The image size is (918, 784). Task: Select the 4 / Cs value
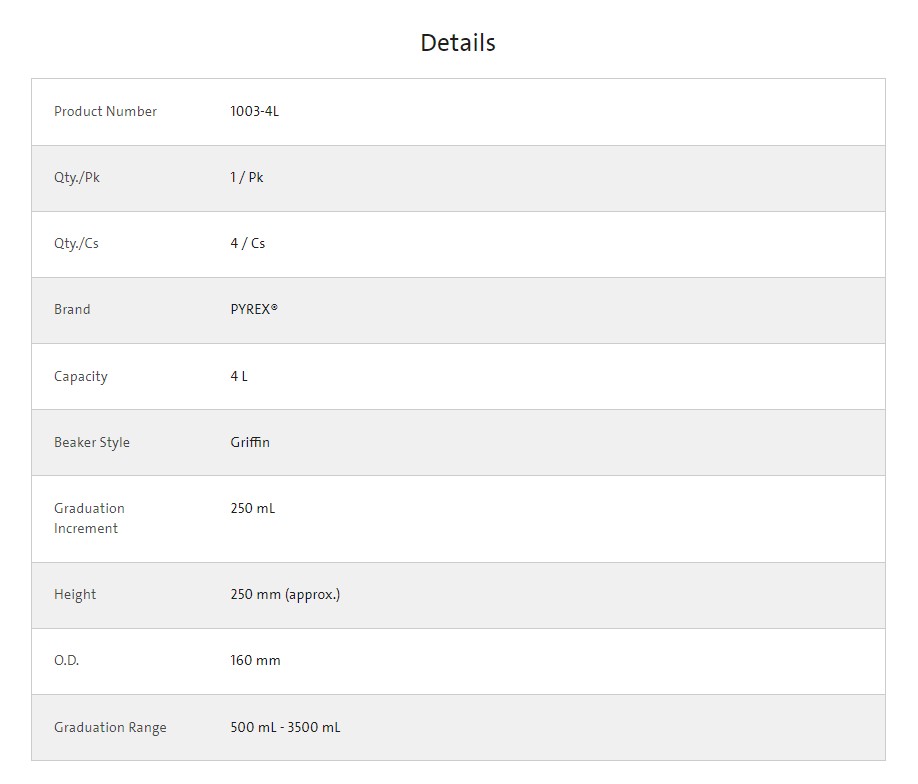247,244
